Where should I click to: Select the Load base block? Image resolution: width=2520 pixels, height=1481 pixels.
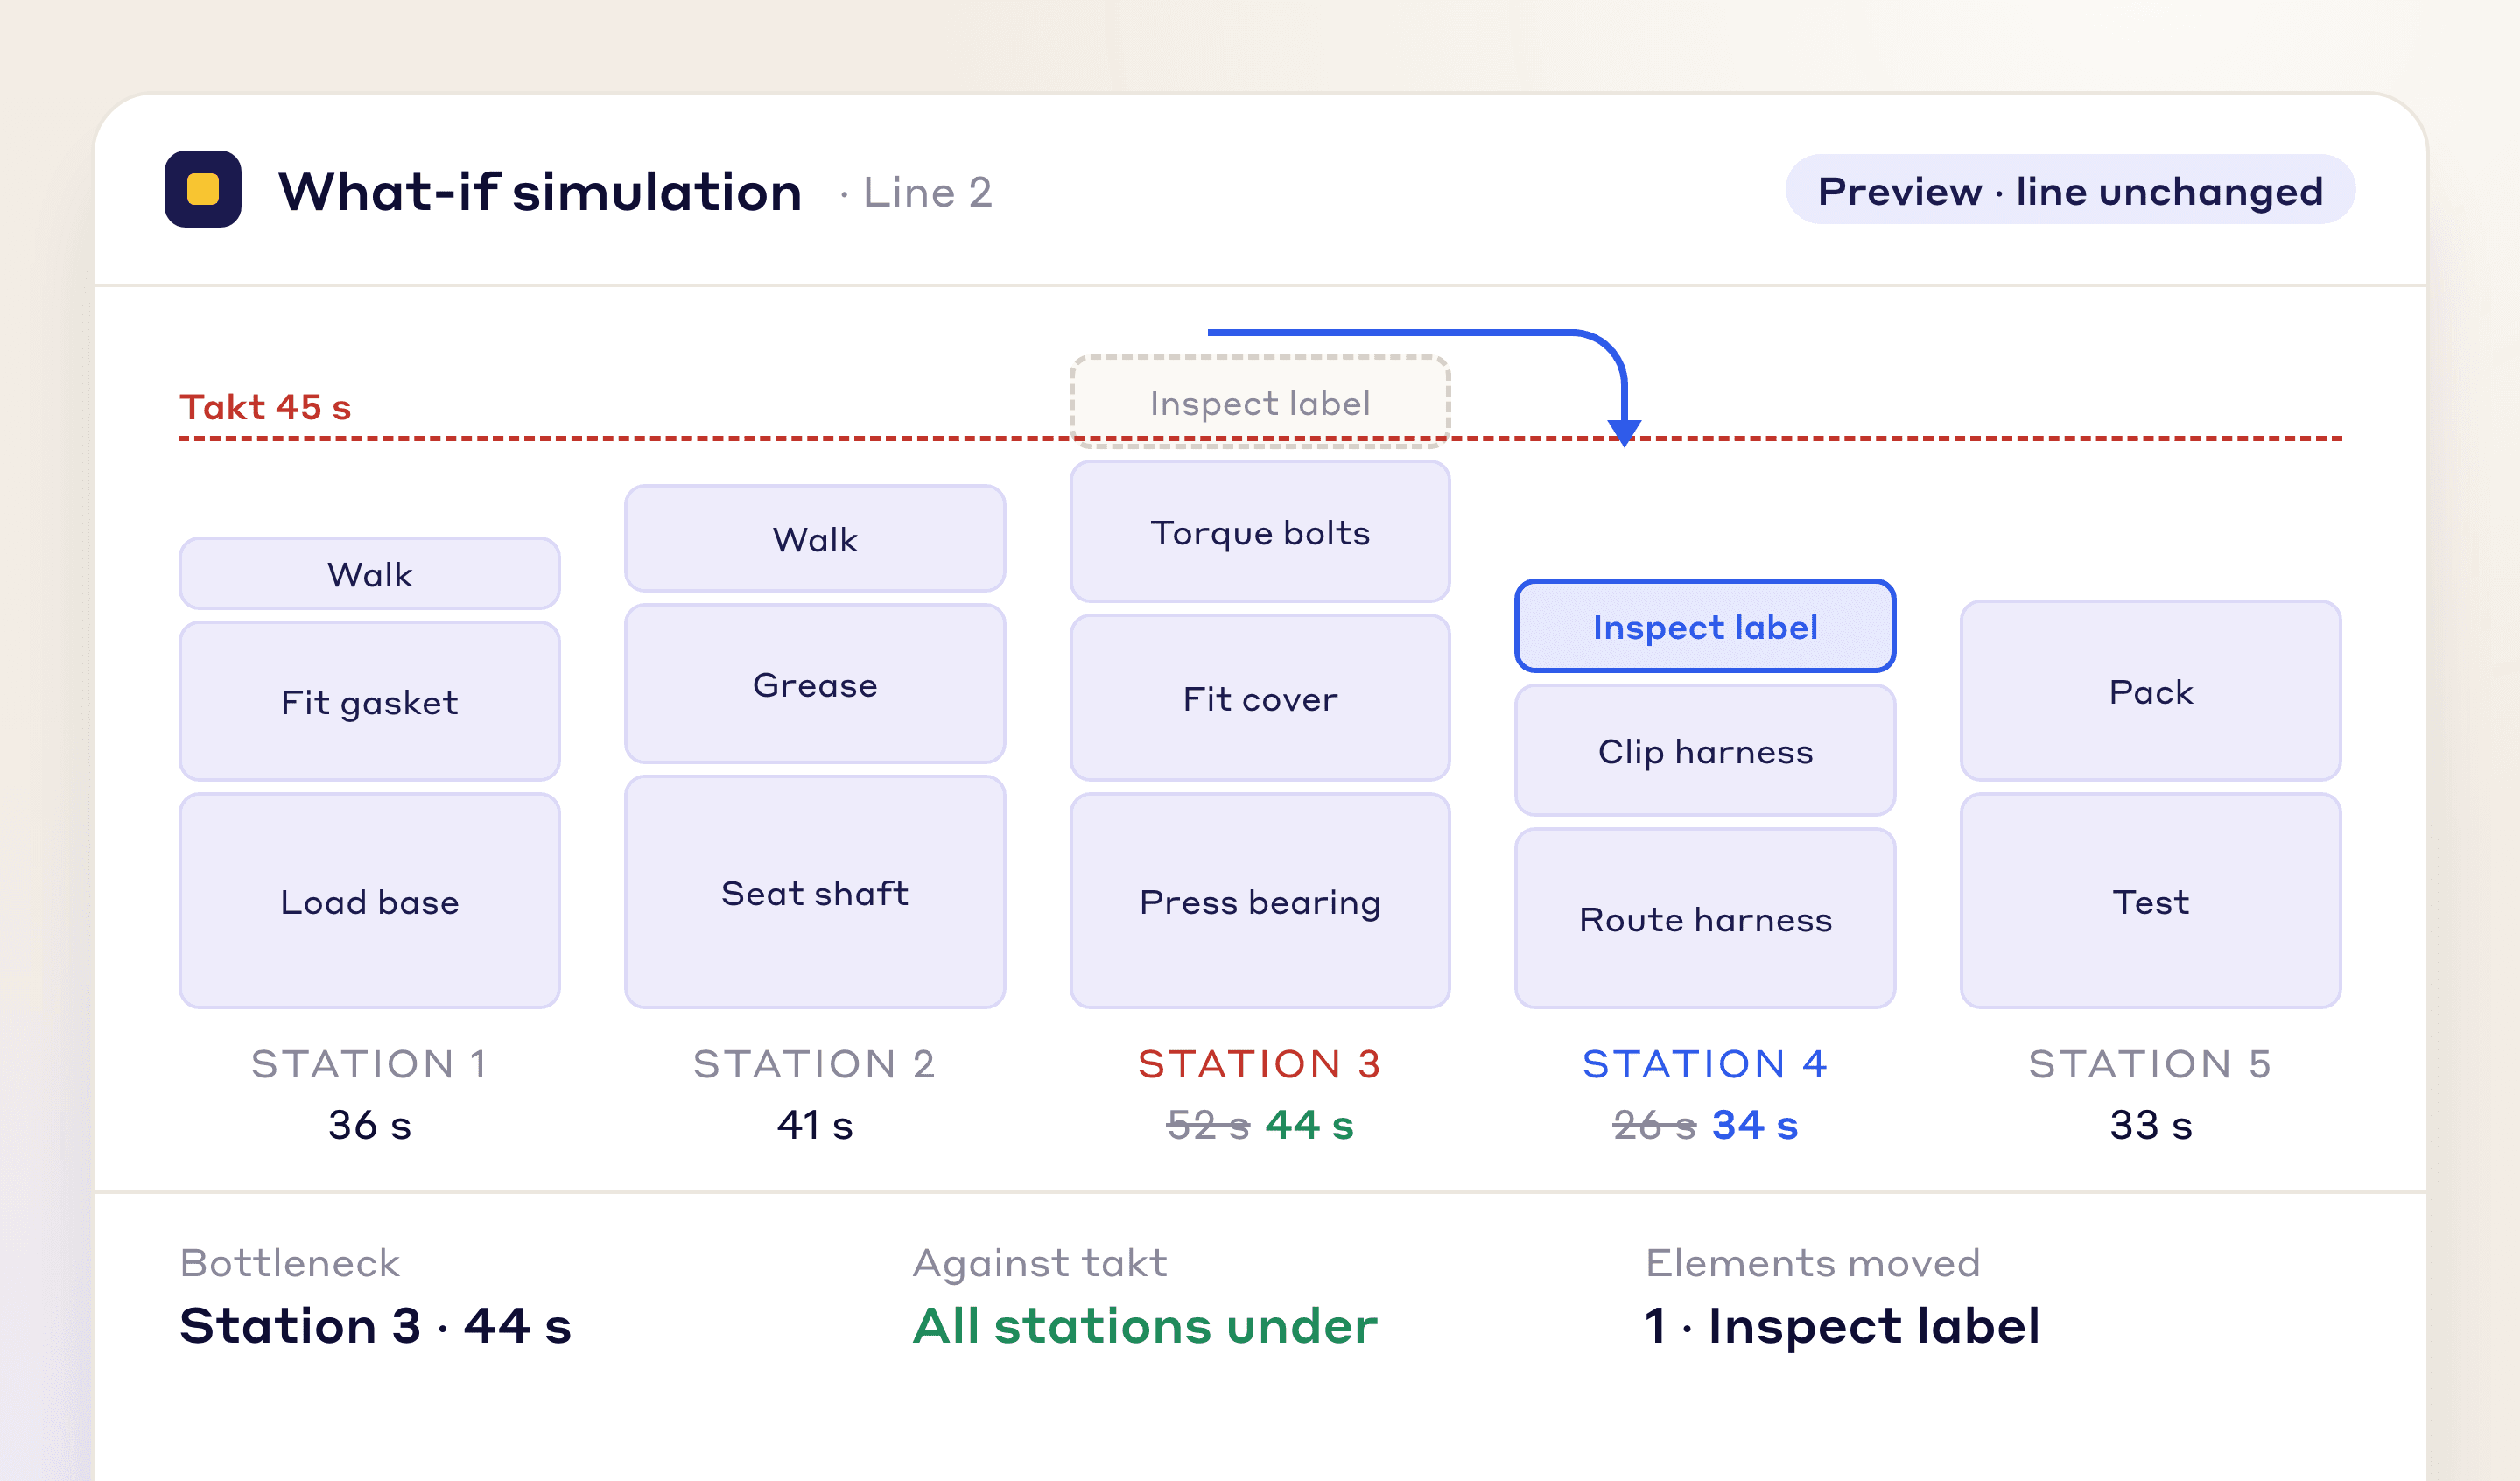370,901
